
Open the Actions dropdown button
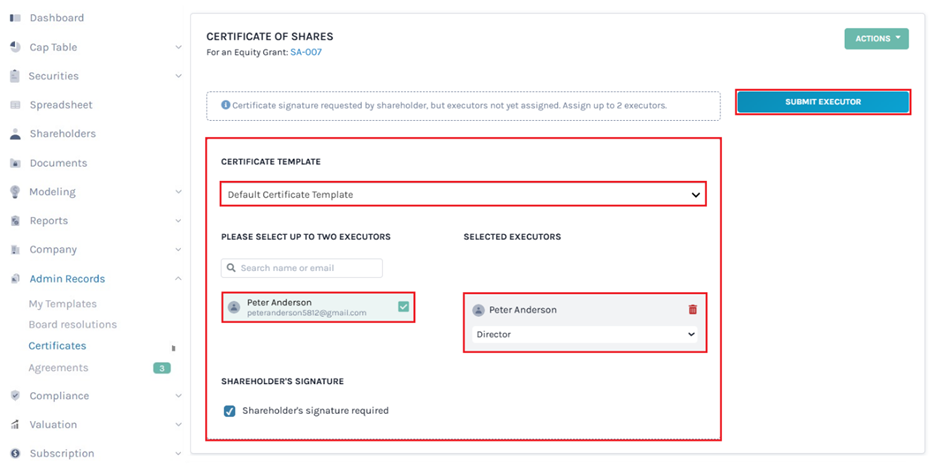876,39
